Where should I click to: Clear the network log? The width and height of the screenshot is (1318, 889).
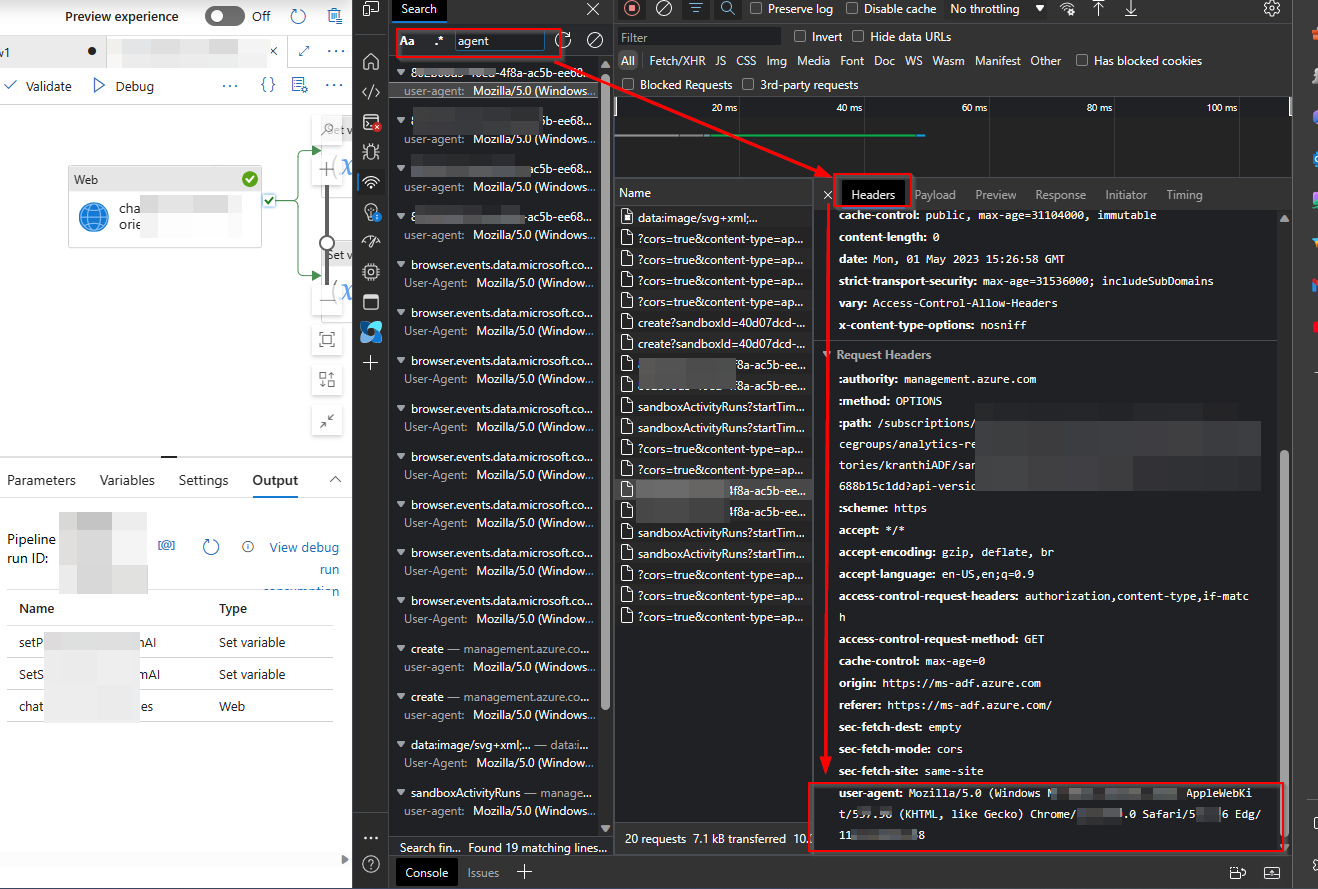tap(664, 9)
